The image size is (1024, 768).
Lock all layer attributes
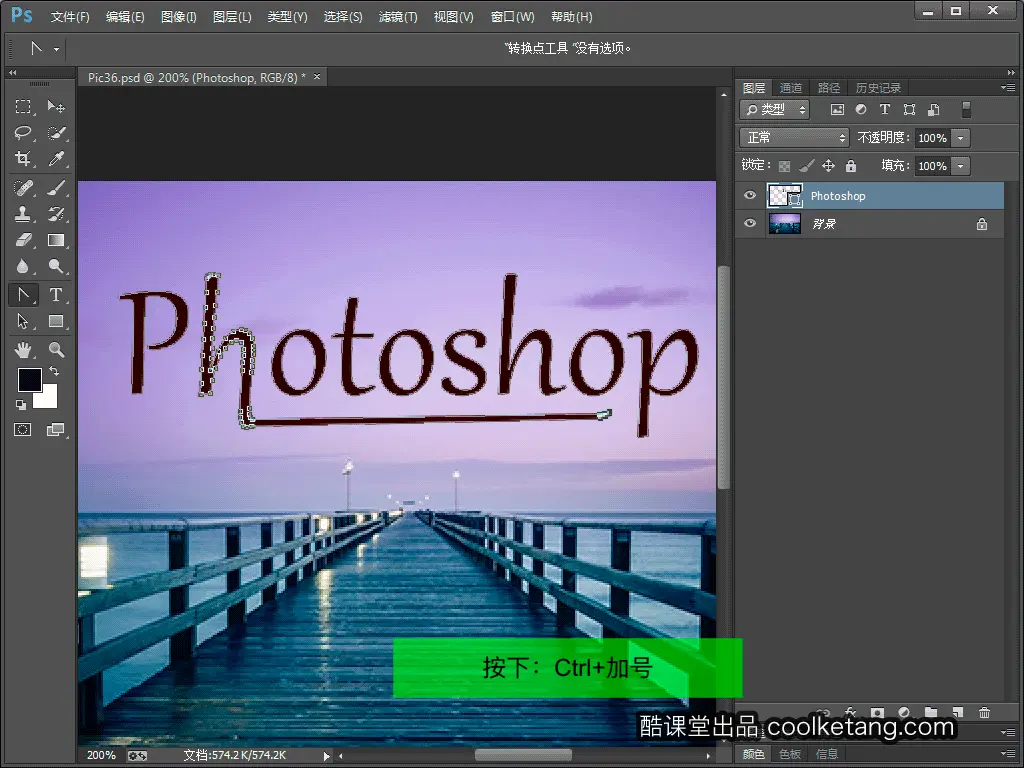850,166
